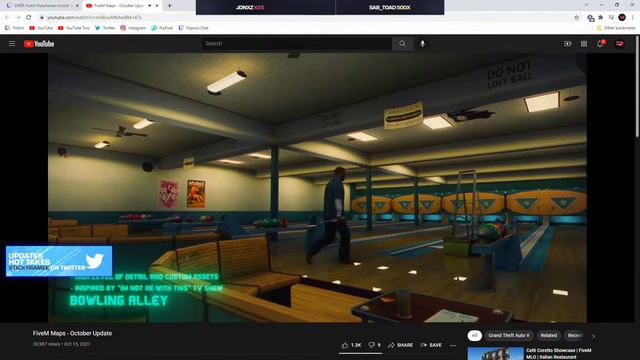
Task: Open the media control toolbar icon
Action: 611,18
